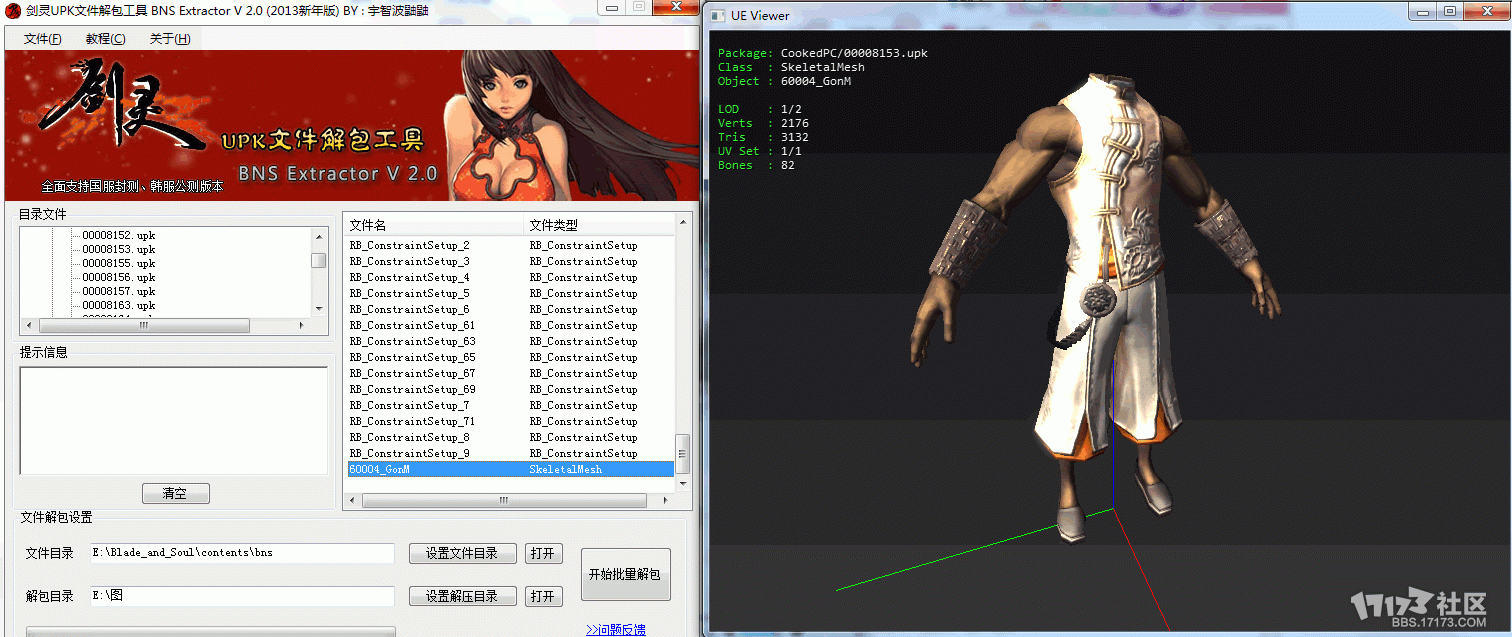1512x637 pixels.
Task: Sort the list by the 文件名 column header
Action: coord(435,225)
